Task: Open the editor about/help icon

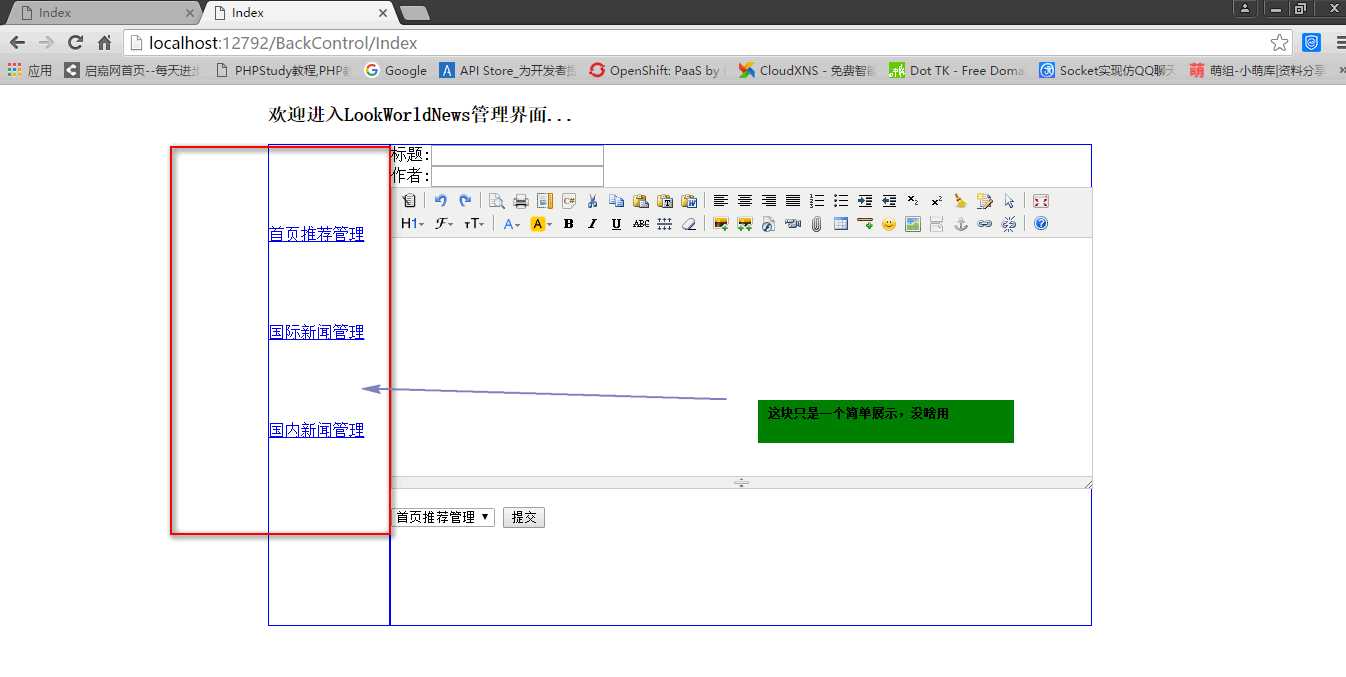Action: pos(1041,224)
